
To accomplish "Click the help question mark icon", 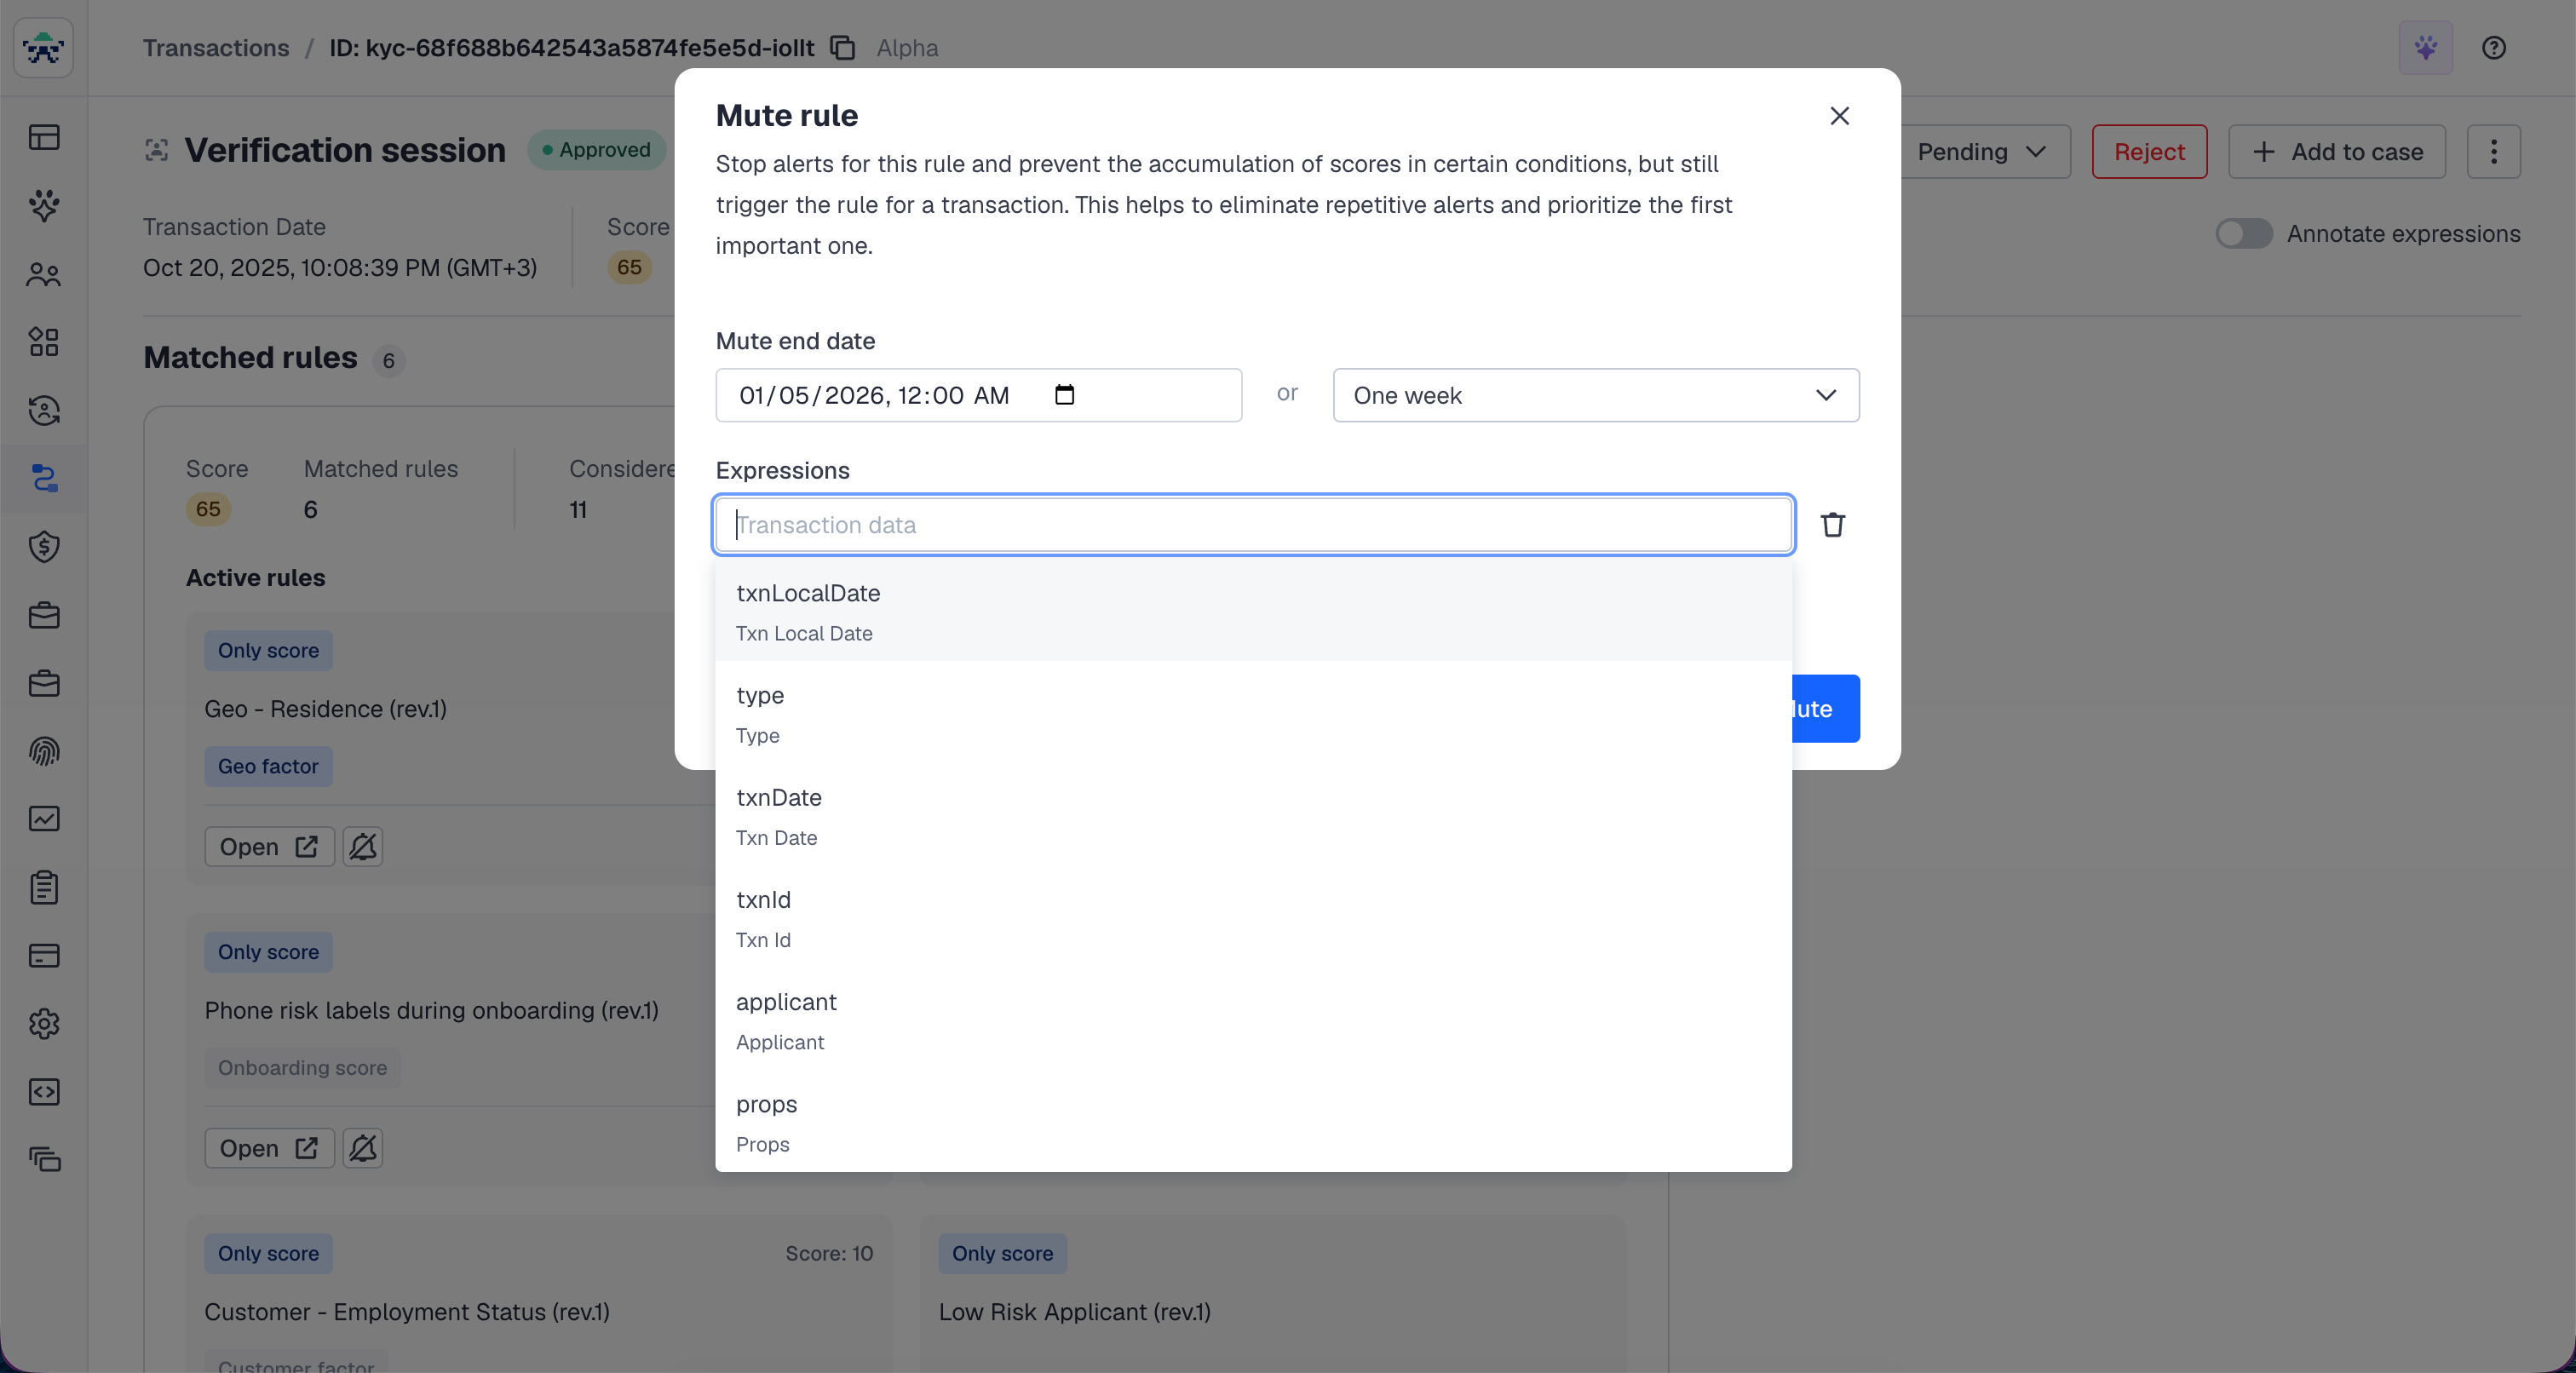I will [x=2493, y=48].
